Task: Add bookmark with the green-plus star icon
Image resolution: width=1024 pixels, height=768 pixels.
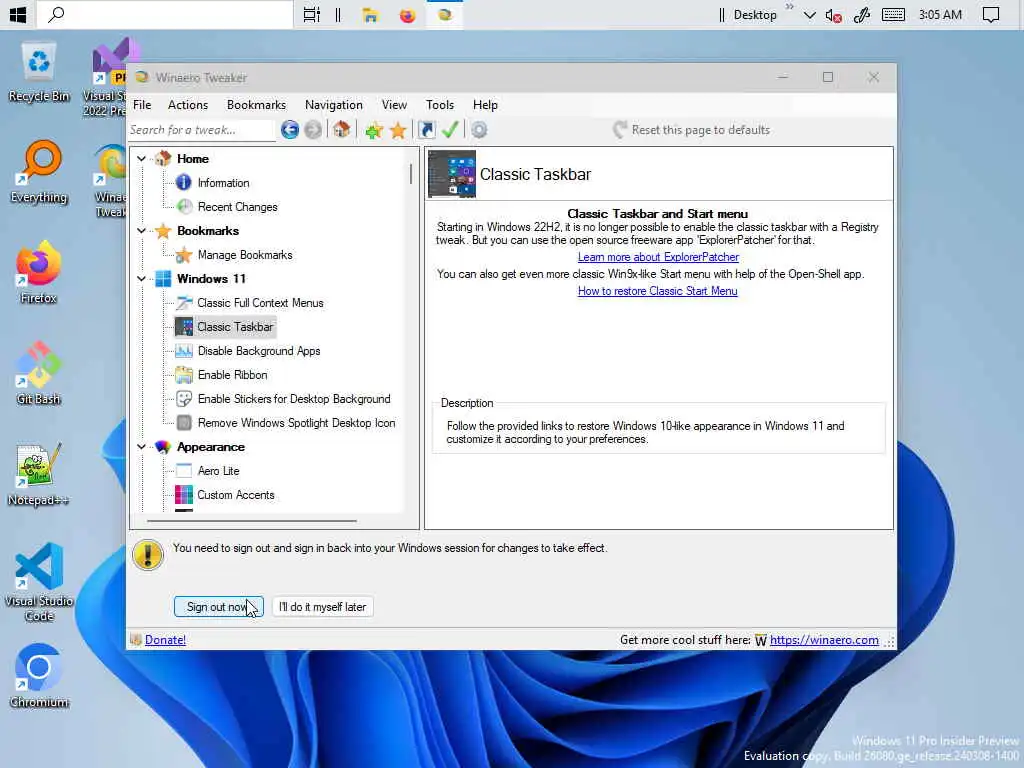Action: [x=374, y=130]
